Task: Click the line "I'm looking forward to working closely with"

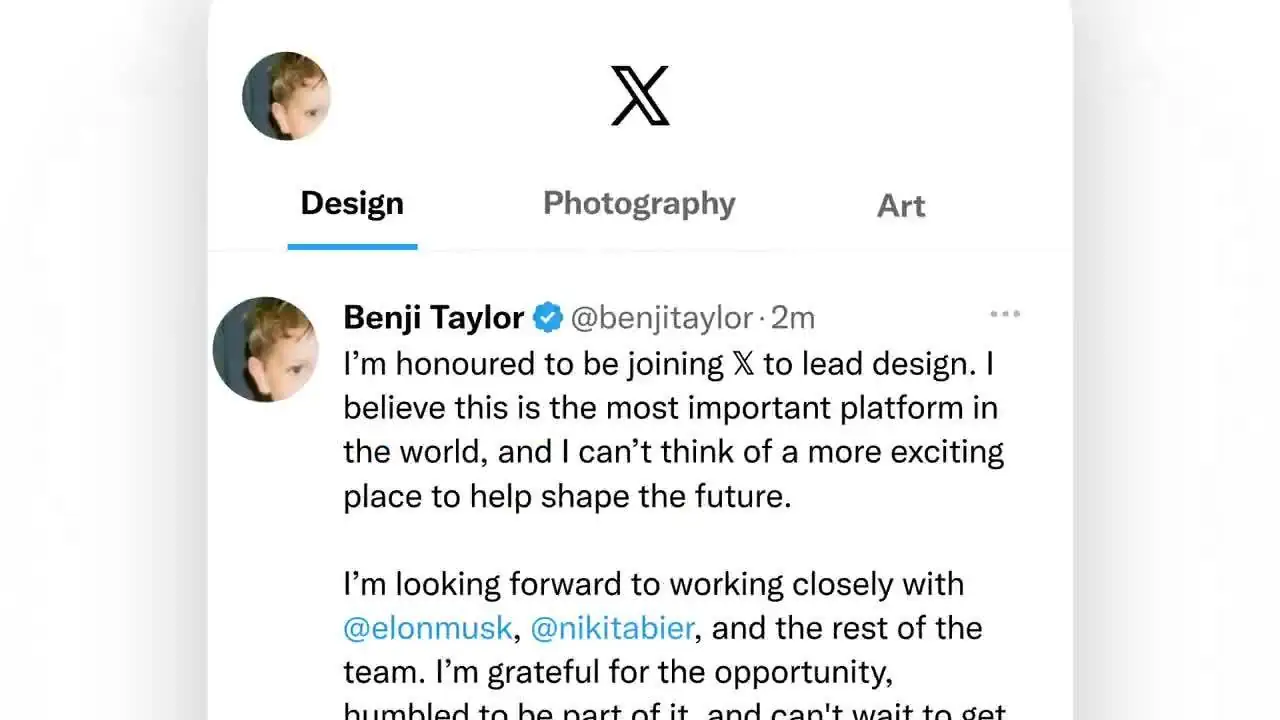Action: 653,584
